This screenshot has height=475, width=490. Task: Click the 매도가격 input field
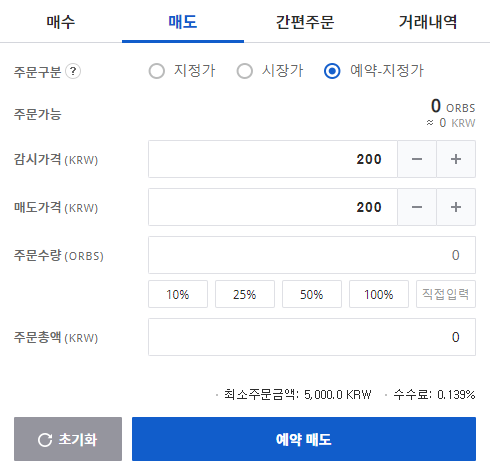273,207
